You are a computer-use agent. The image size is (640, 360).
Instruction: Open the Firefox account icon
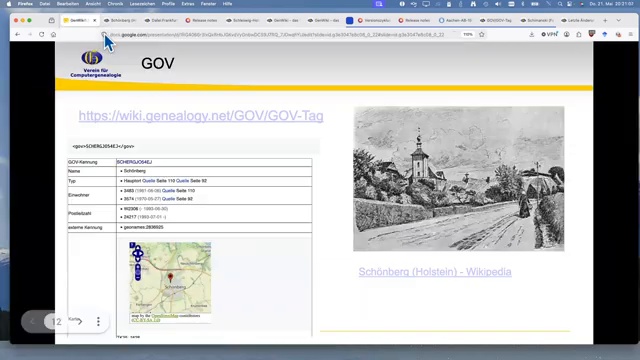pyautogui.click(x=567, y=35)
